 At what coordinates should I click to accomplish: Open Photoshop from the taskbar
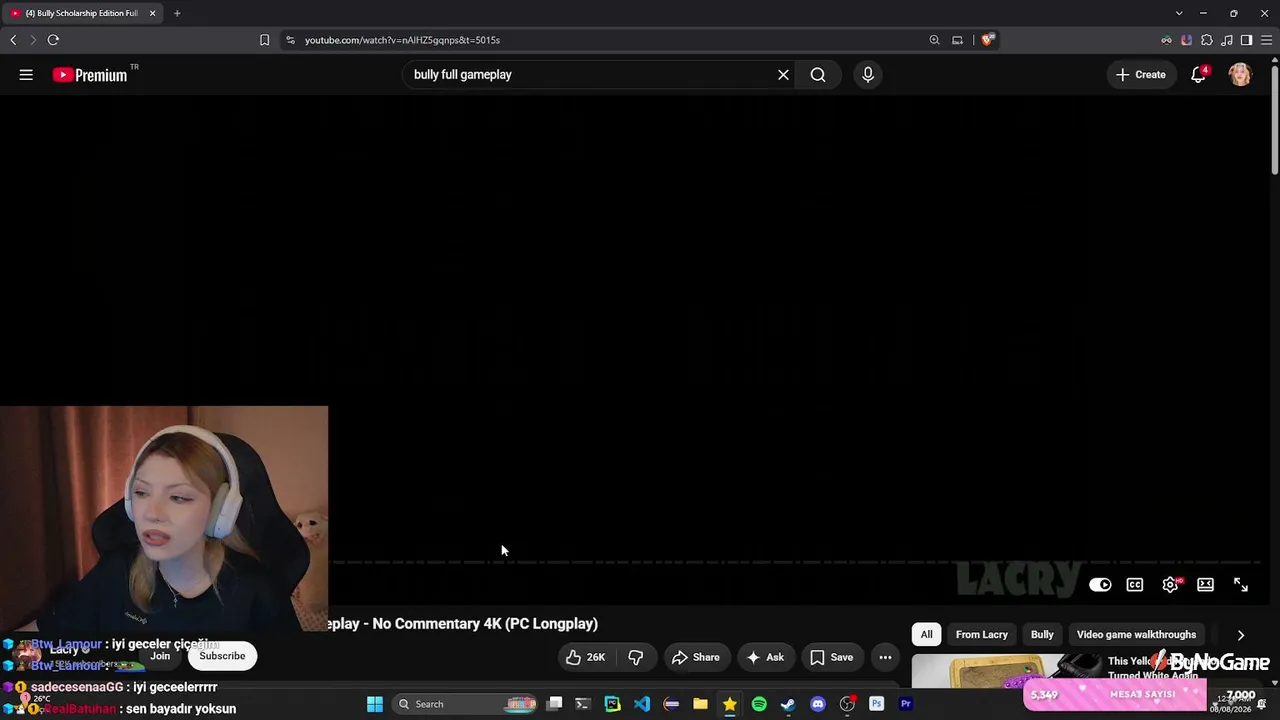pos(877,704)
